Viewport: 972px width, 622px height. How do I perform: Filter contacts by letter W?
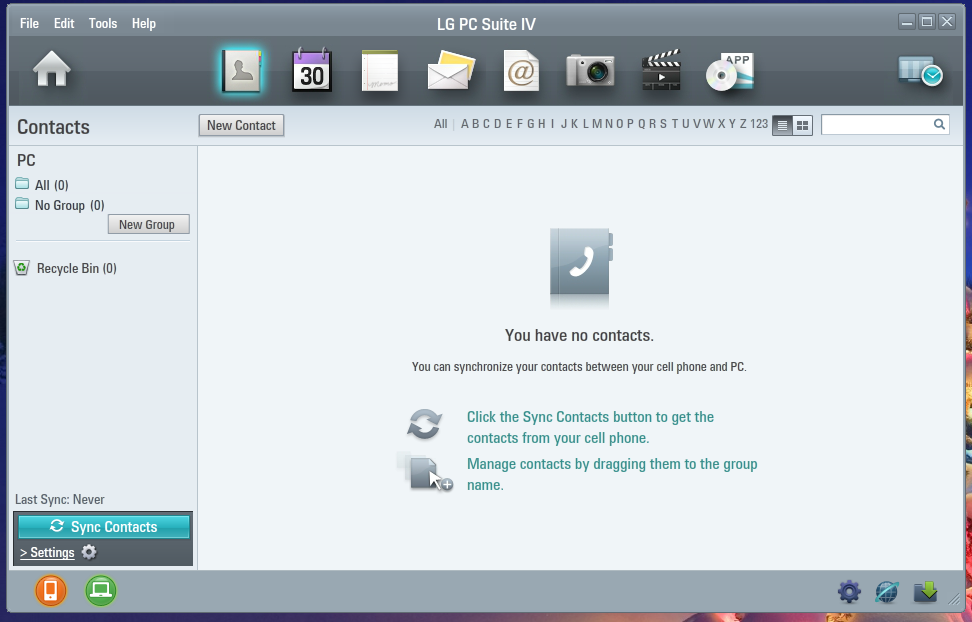coord(709,124)
